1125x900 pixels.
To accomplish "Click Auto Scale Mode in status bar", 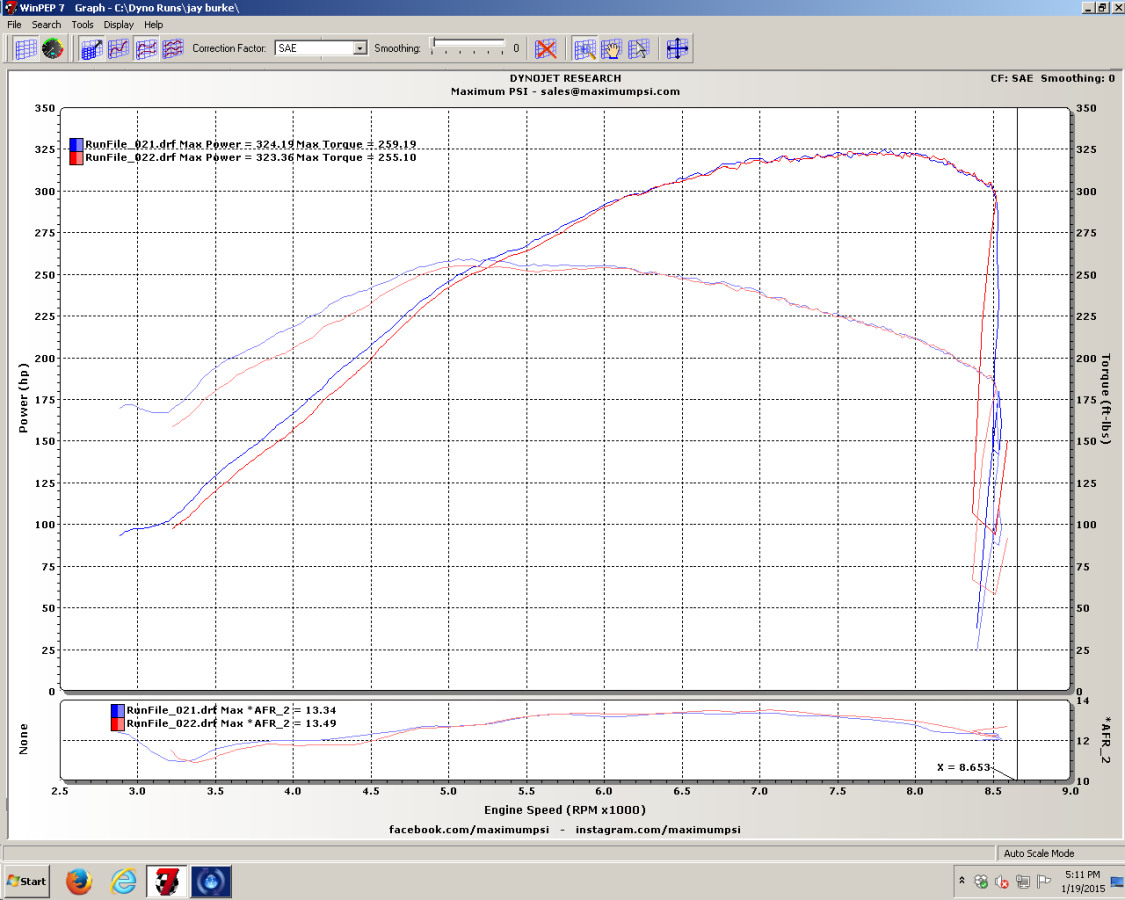I will (1039, 853).
